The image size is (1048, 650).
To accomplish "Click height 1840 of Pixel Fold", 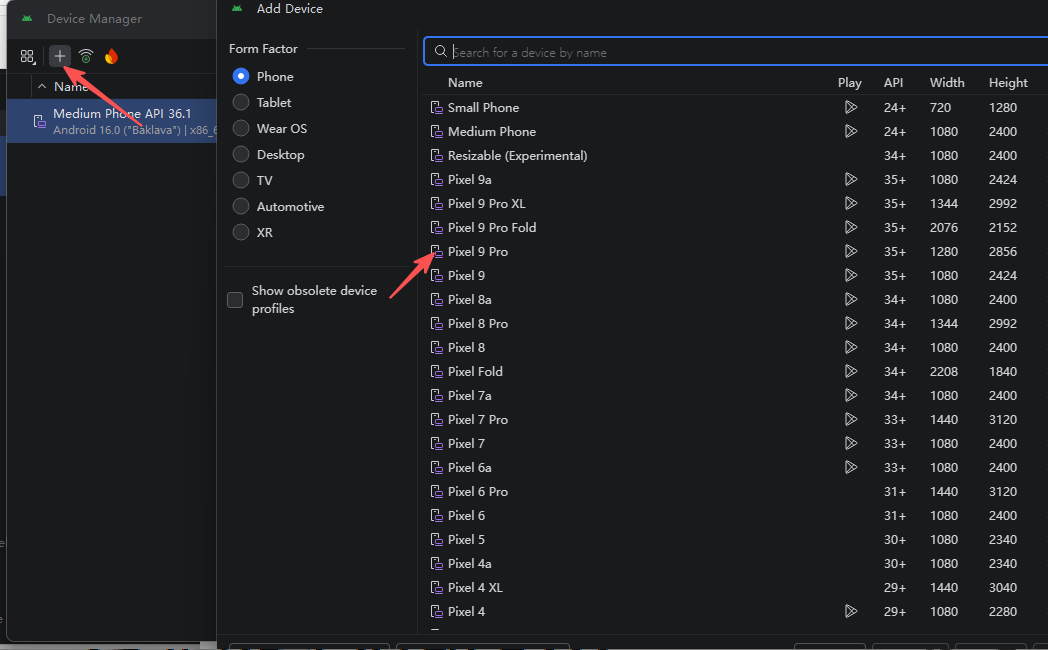I will (x=1003, y=371).
